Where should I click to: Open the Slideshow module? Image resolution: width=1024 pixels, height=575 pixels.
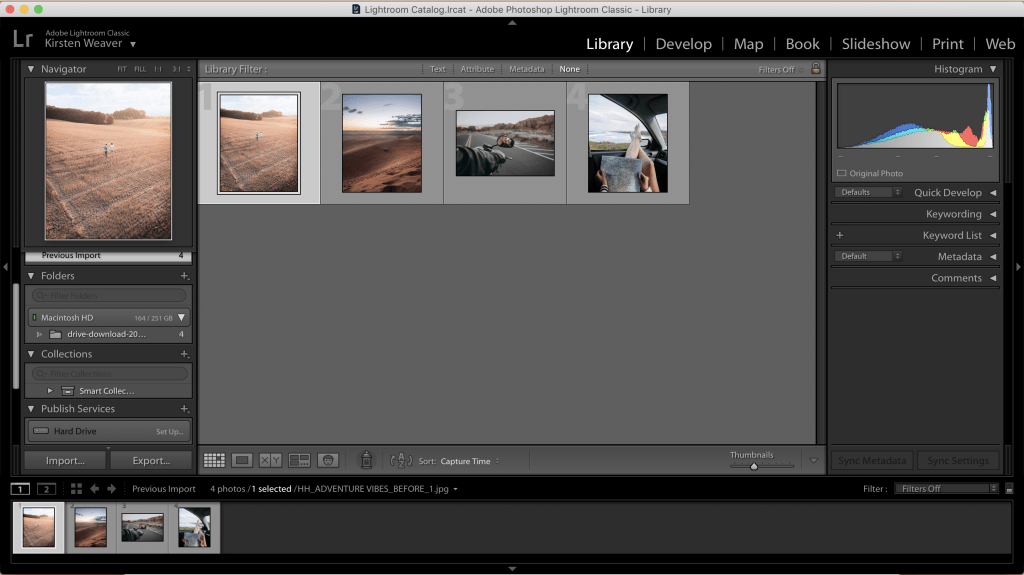[x=876, y=44]
